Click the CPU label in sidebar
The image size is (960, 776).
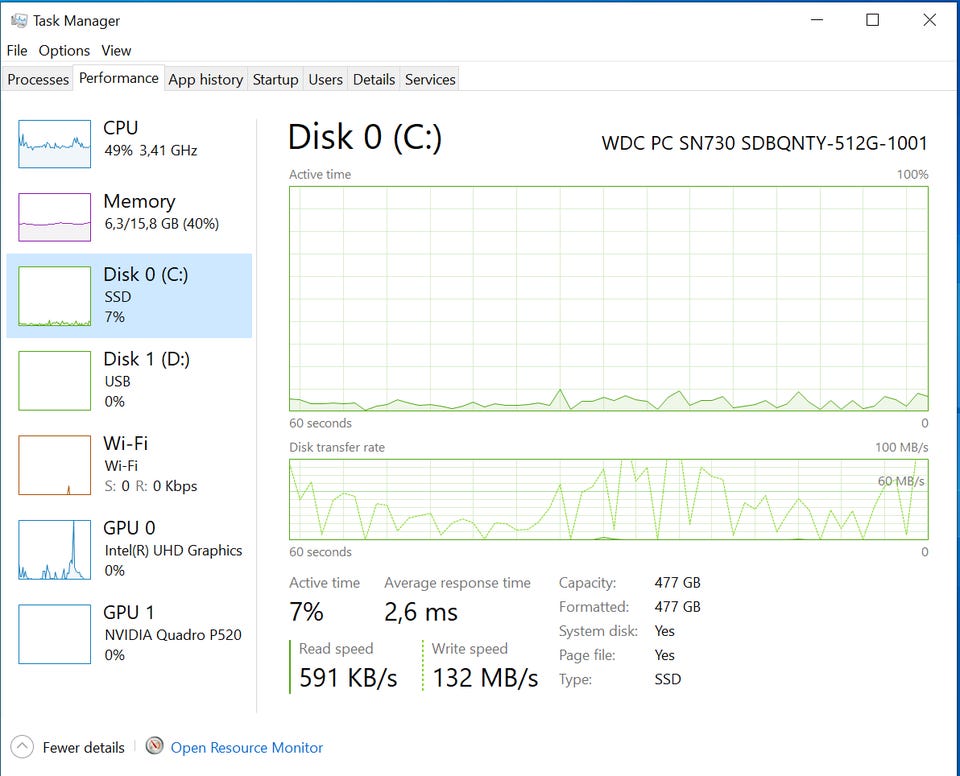pyautogui.click(x=121, y=128)
